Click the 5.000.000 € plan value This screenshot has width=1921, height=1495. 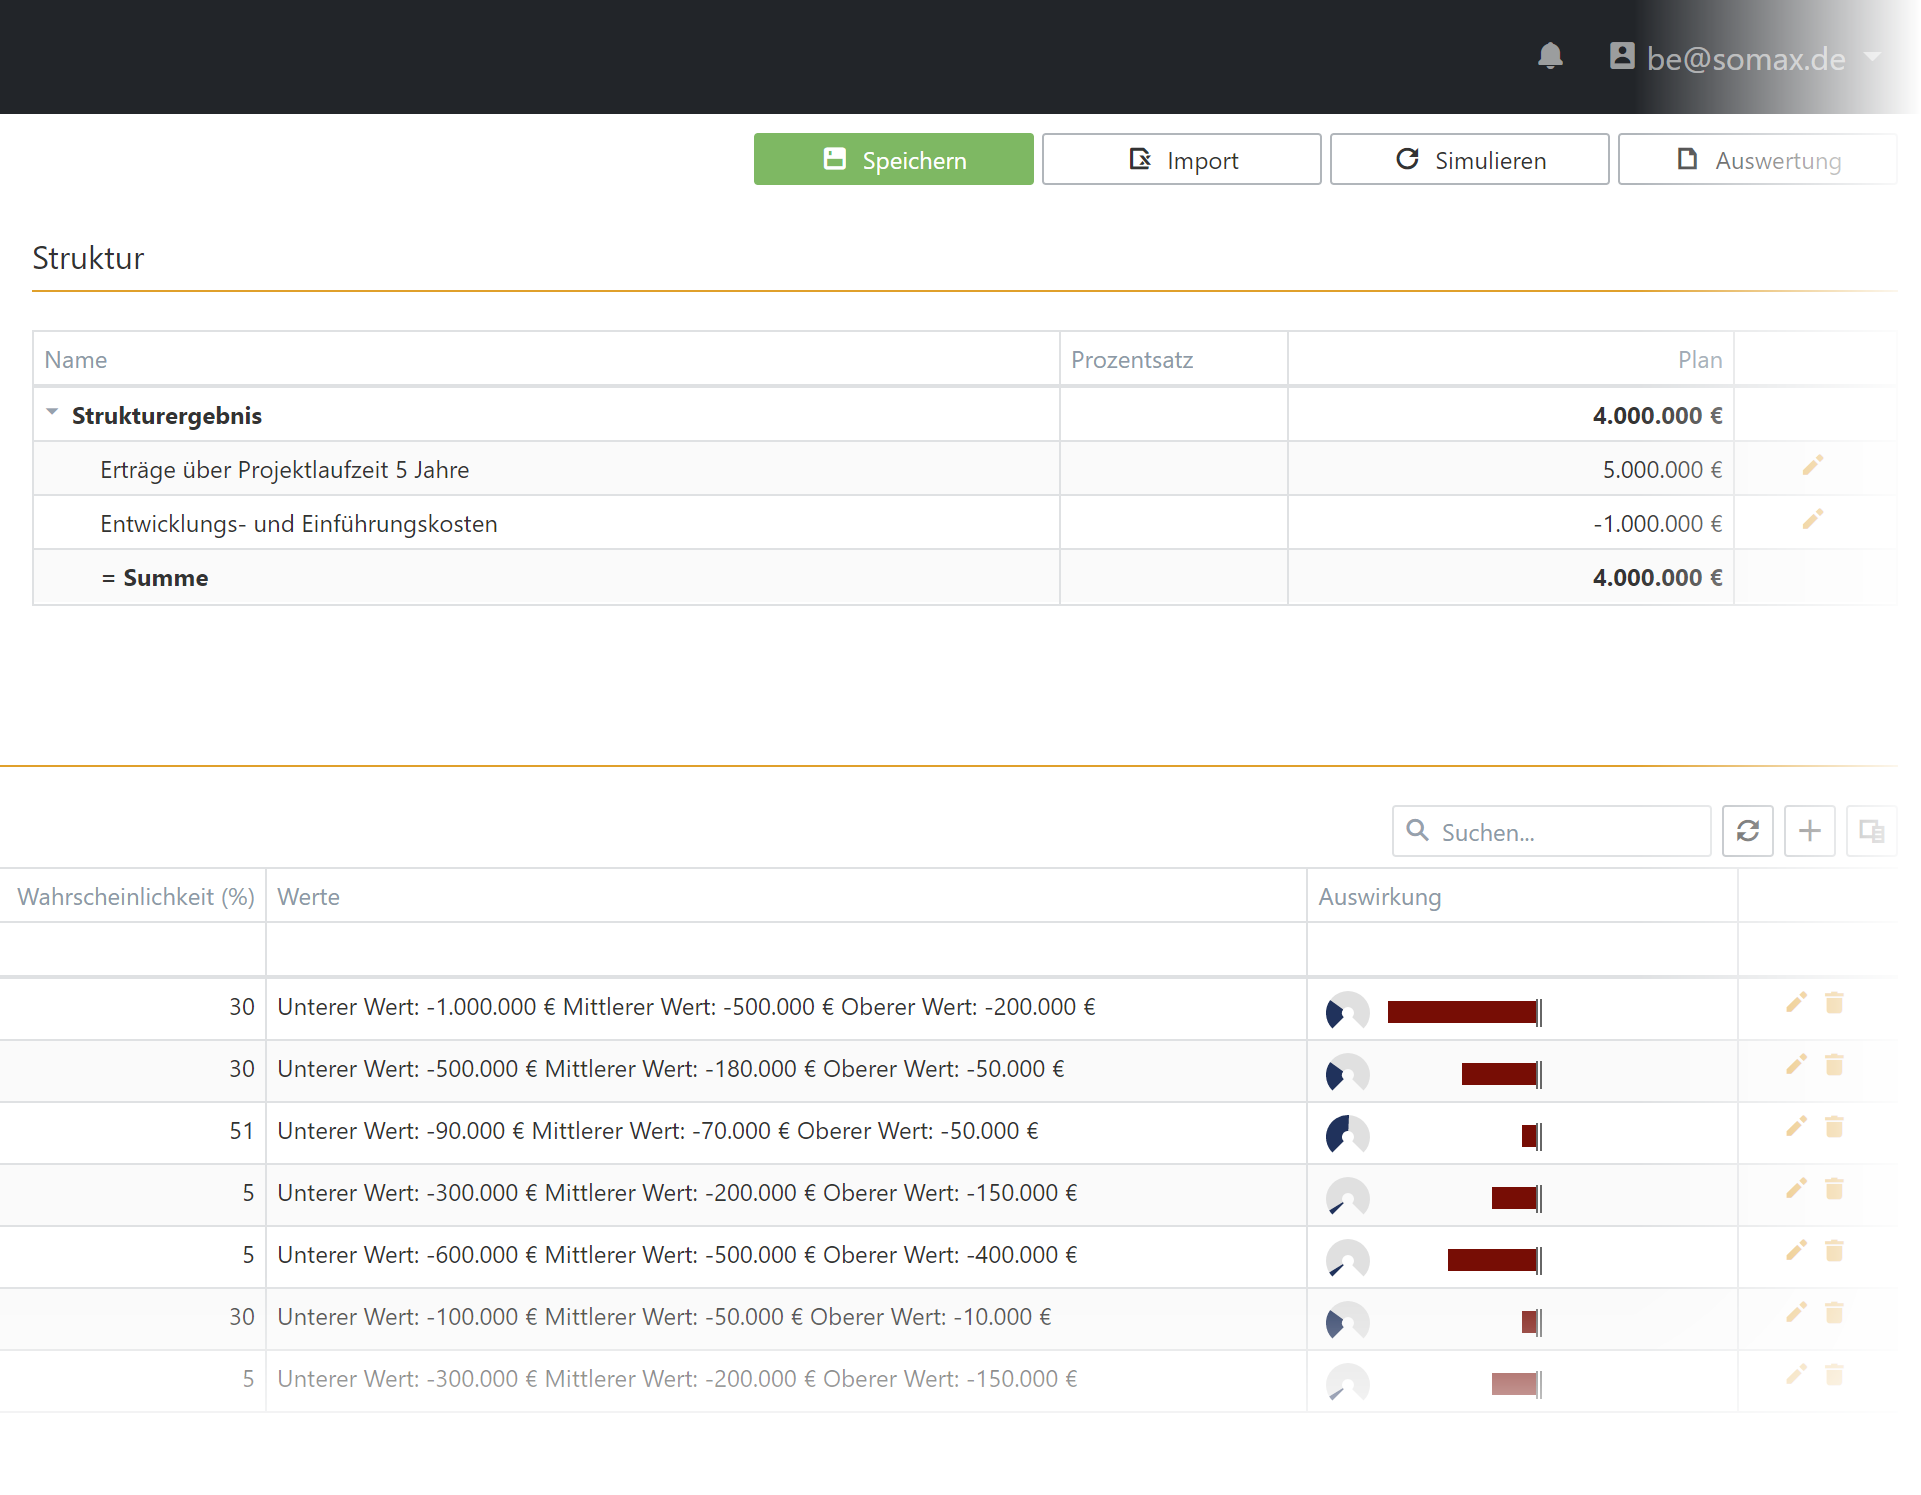[x=1662, y=470]
